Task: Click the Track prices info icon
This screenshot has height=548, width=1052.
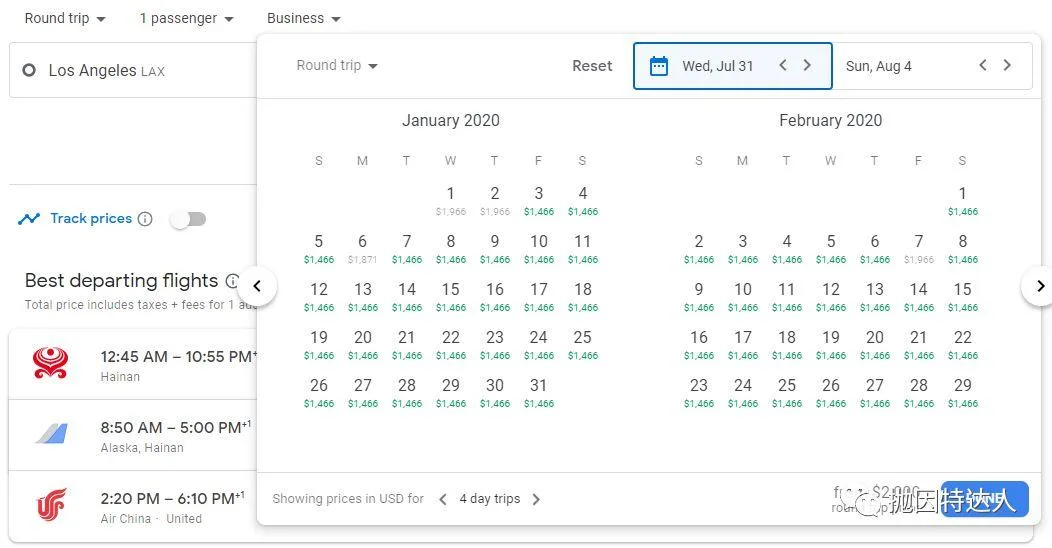Action: click(145, 219)
